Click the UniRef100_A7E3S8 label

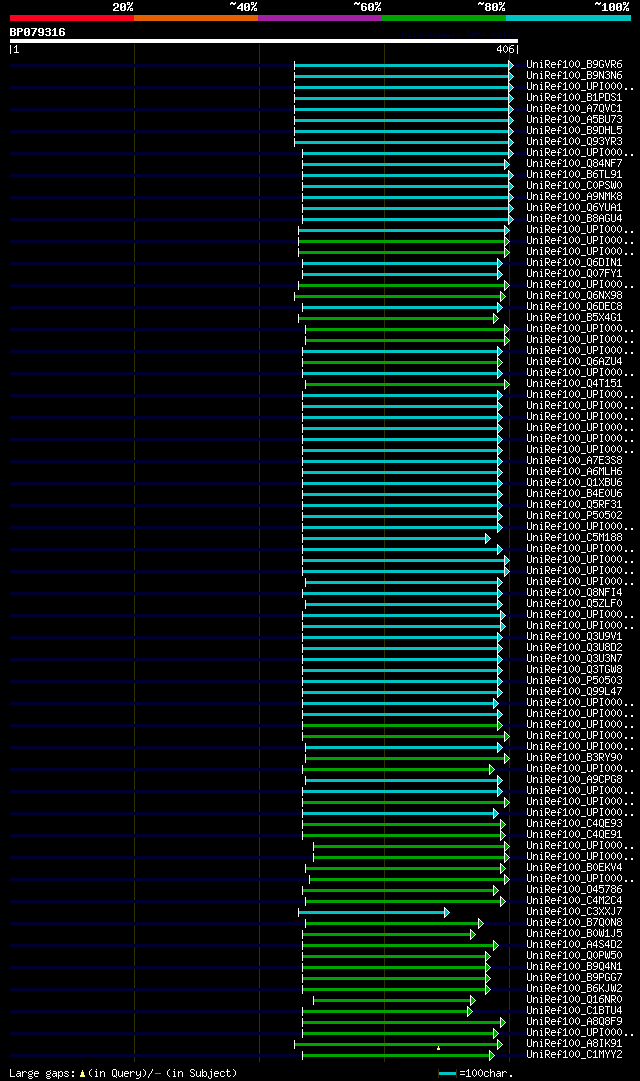(574, 461)
